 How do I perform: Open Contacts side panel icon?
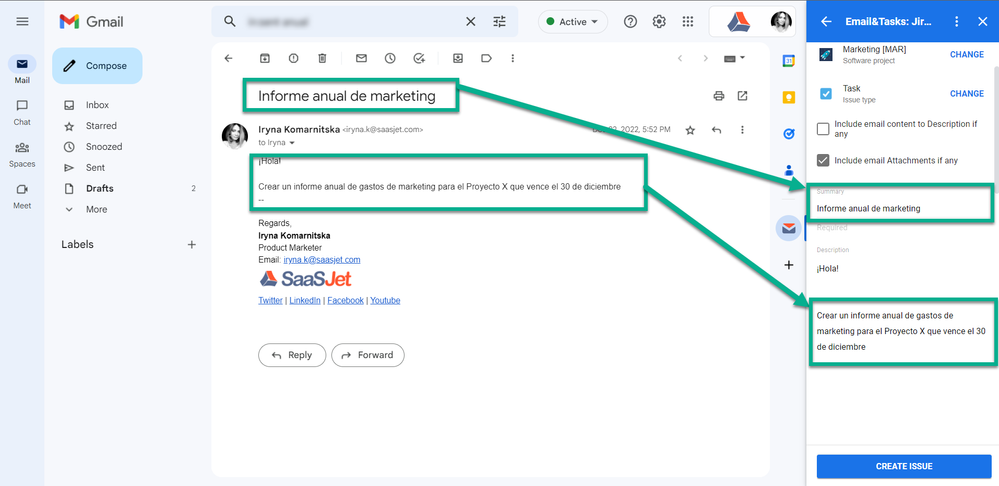[789, 171]
